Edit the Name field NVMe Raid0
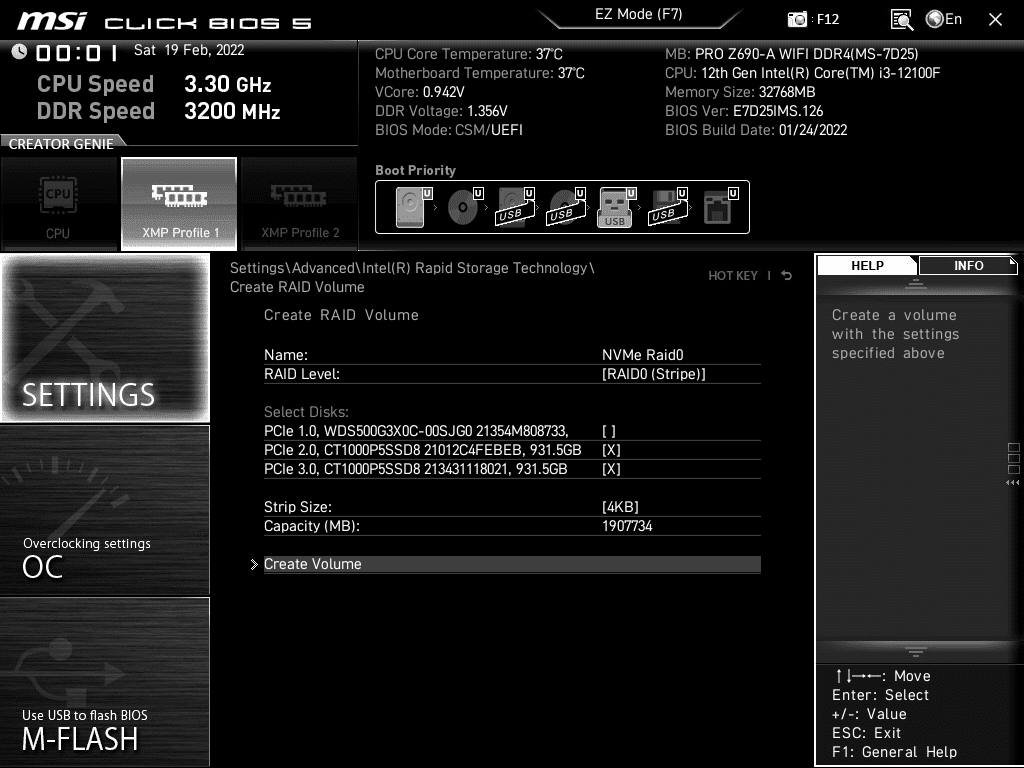 pyautogui.click(x=643, y=355)
